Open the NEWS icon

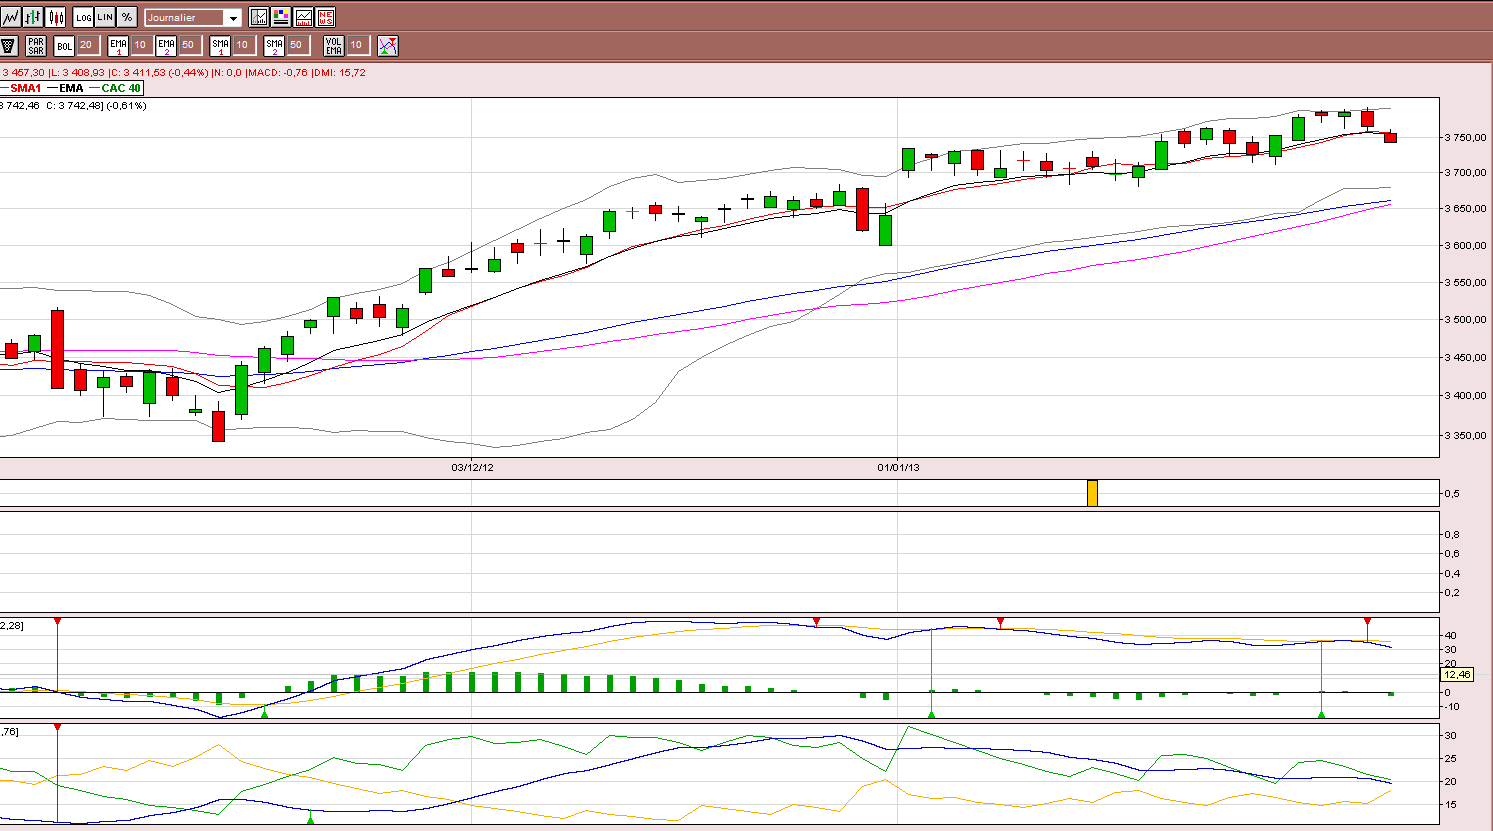tap(325, 17)
